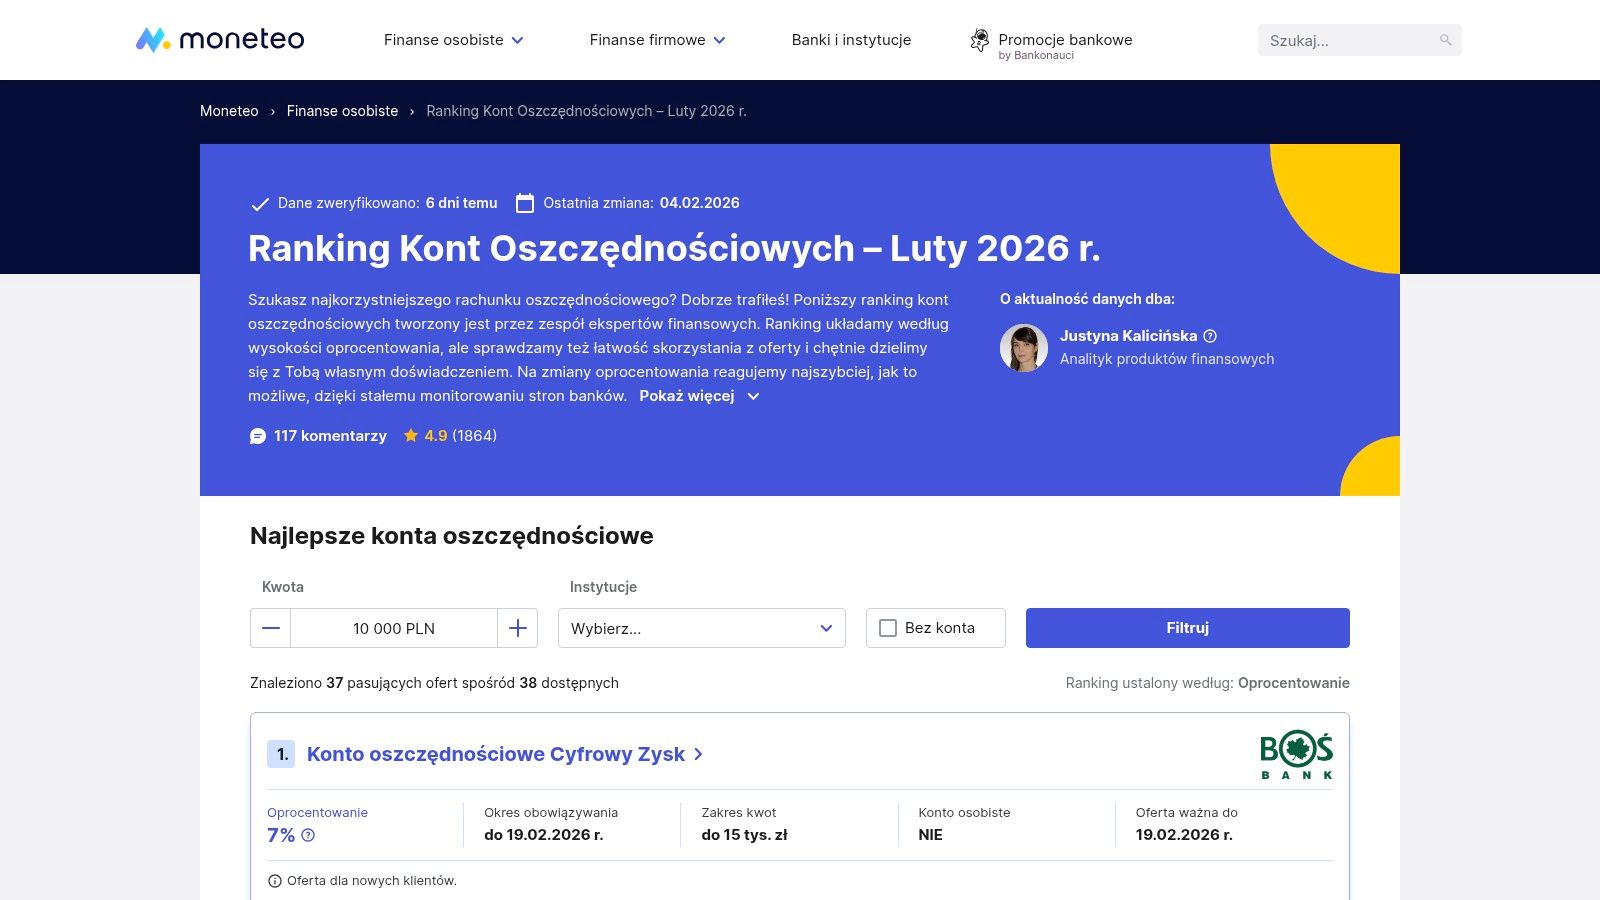The width and height of the screenshot is (1600, 900).
Task: Increase amount with the plus button
Action: pos(517,628)
